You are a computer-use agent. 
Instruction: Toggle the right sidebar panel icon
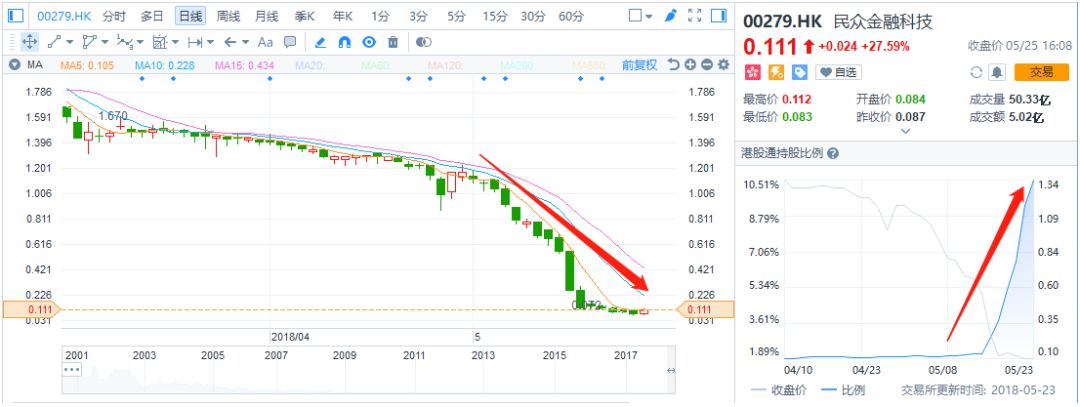pos(719,15)
